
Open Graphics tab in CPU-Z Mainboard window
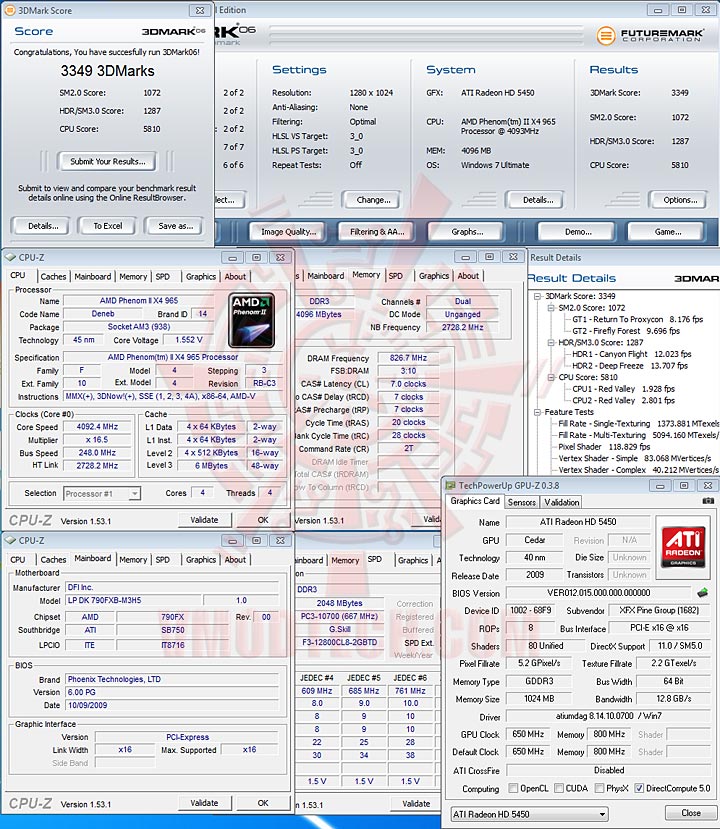[x=201, y=559]
